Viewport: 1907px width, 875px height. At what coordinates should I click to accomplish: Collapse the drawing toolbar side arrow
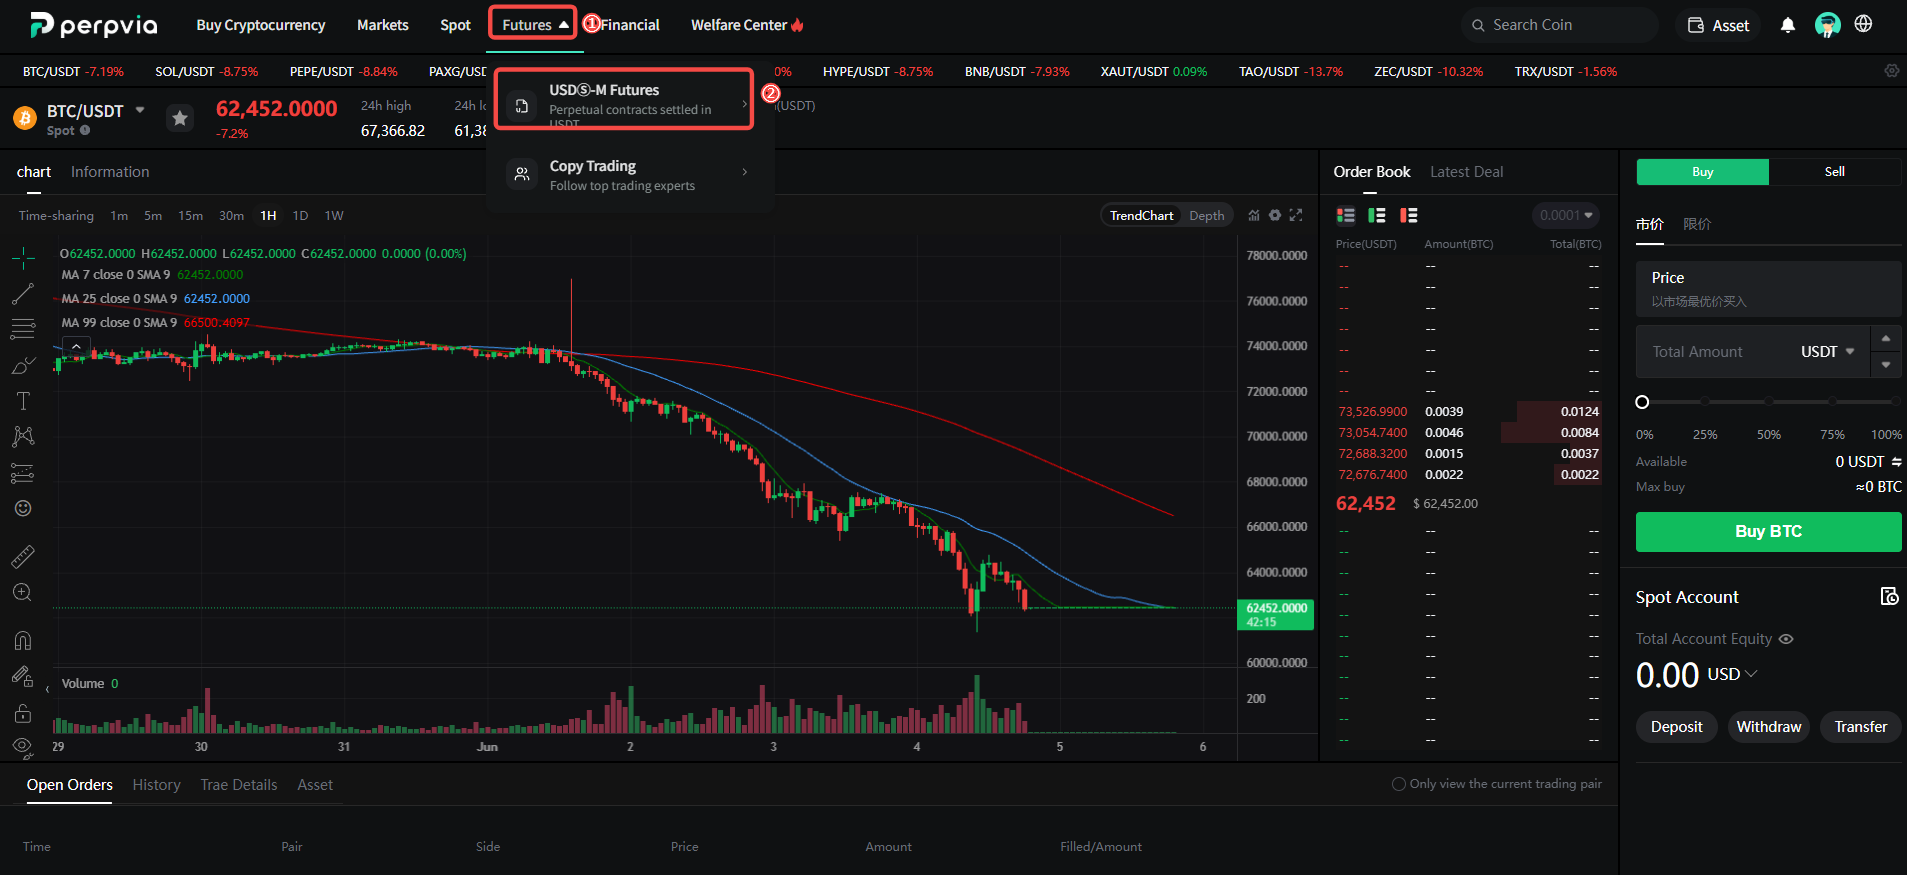(x=47, y=690)
